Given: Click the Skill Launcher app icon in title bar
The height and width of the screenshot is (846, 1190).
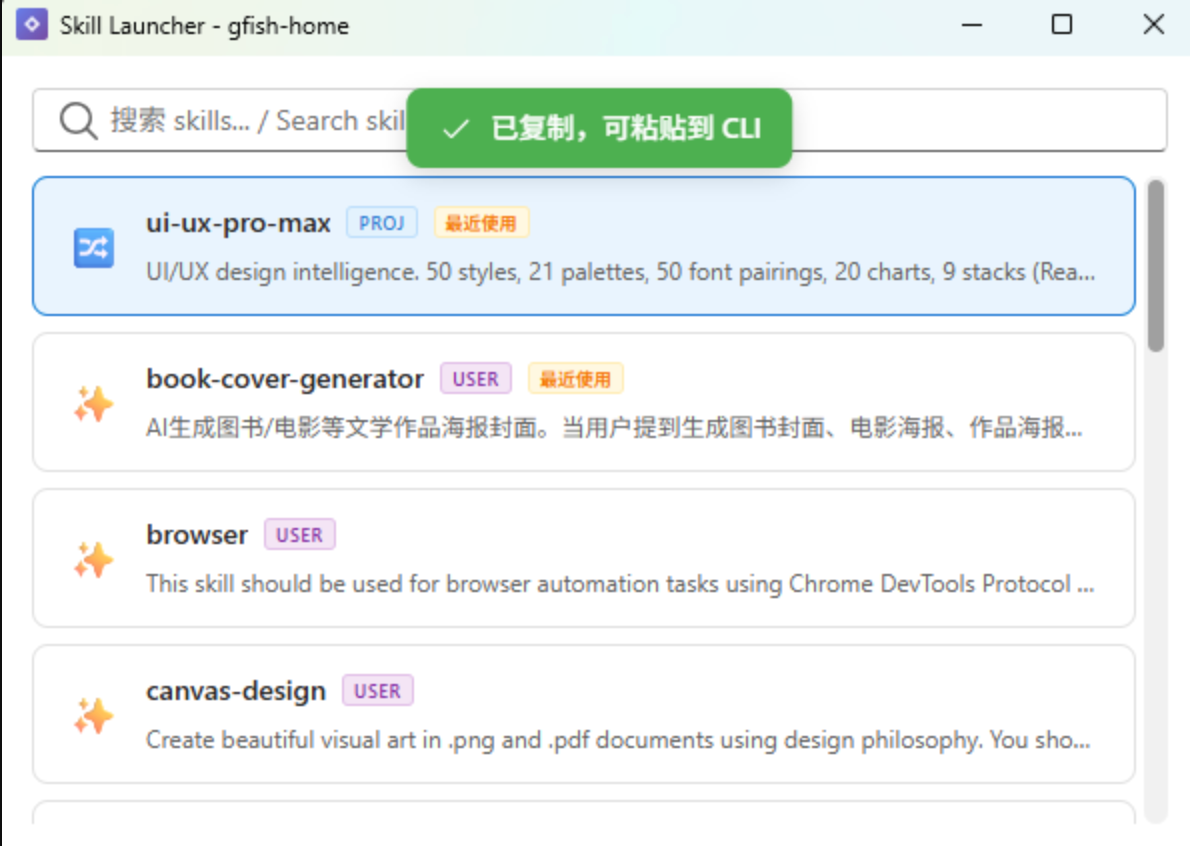Looking at the screenshot, I should pos(32,24).
